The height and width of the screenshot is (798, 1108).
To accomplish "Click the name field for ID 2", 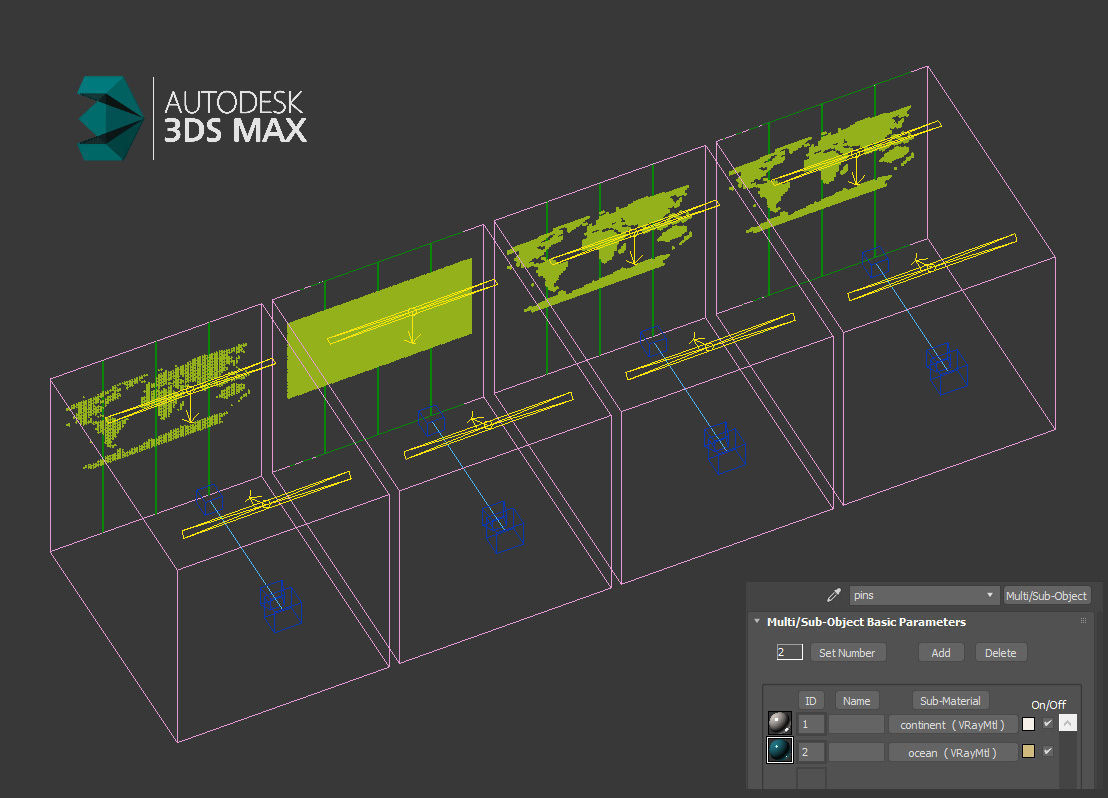I will click(856, 752).
